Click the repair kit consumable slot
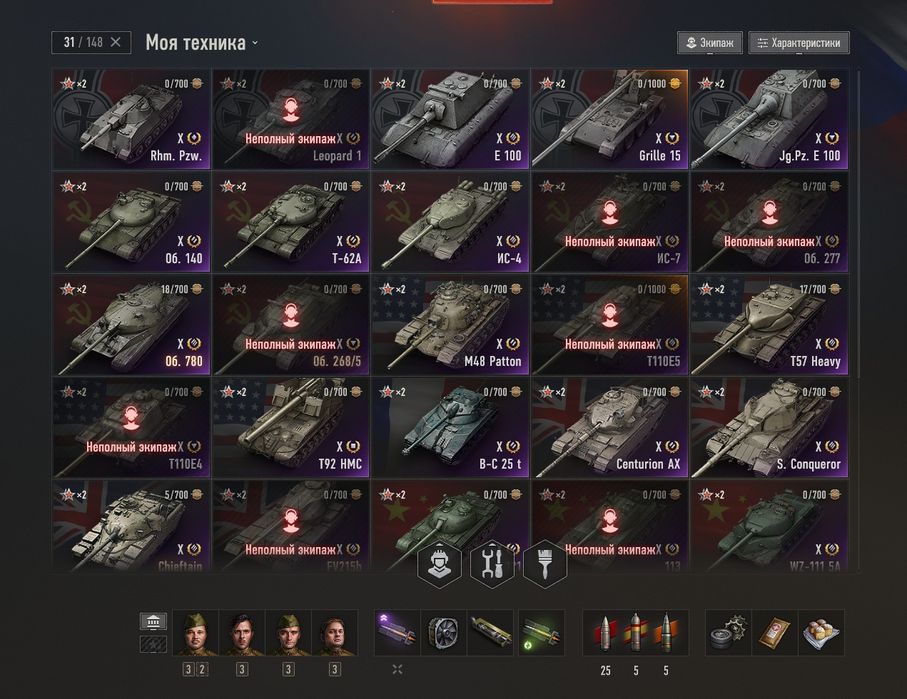 (728, 632)
